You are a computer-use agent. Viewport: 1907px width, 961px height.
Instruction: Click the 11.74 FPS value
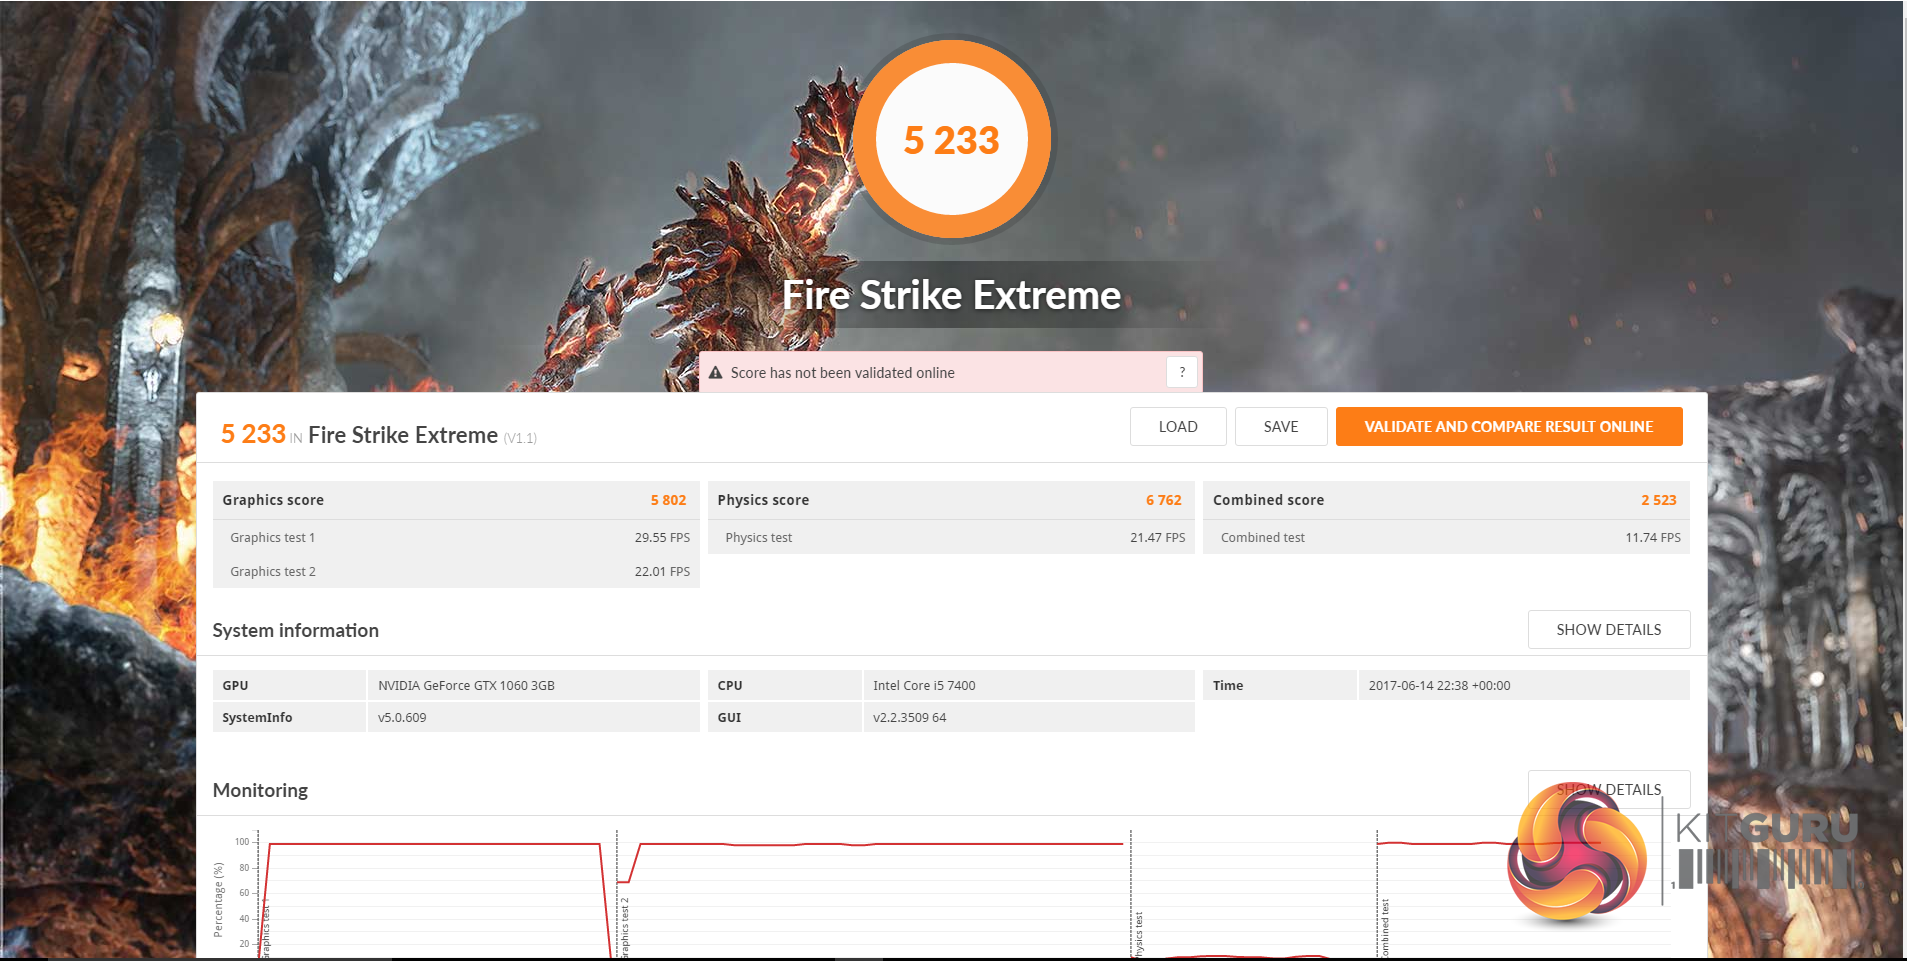coord(1653,537)
